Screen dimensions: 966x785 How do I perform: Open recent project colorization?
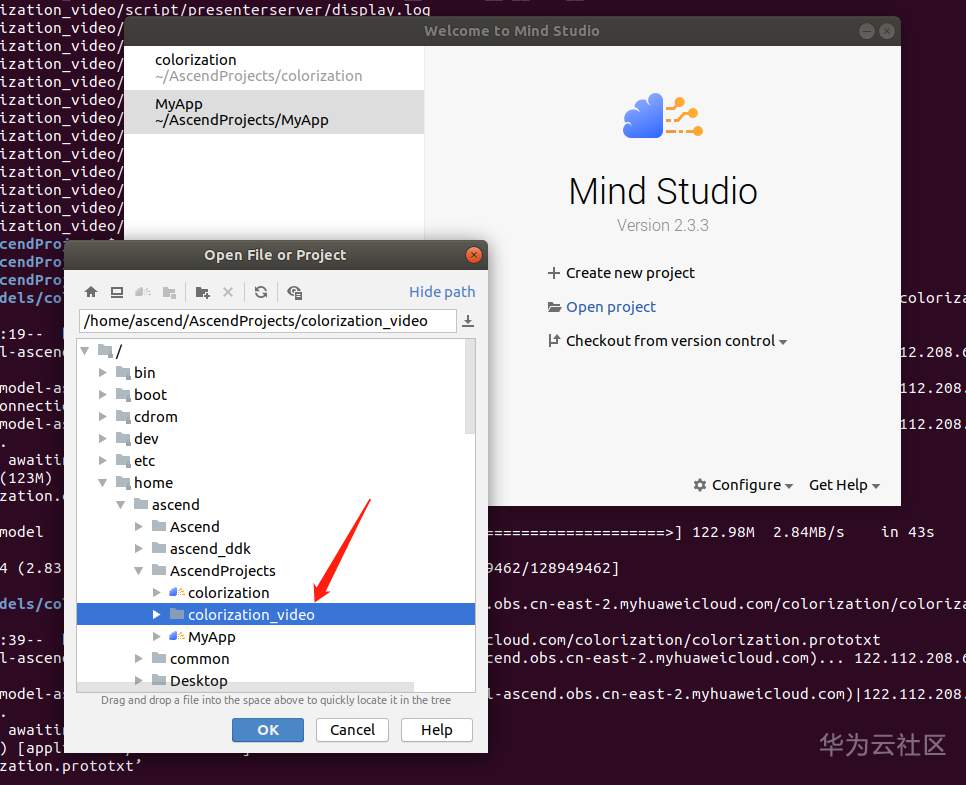click(274, 68)
